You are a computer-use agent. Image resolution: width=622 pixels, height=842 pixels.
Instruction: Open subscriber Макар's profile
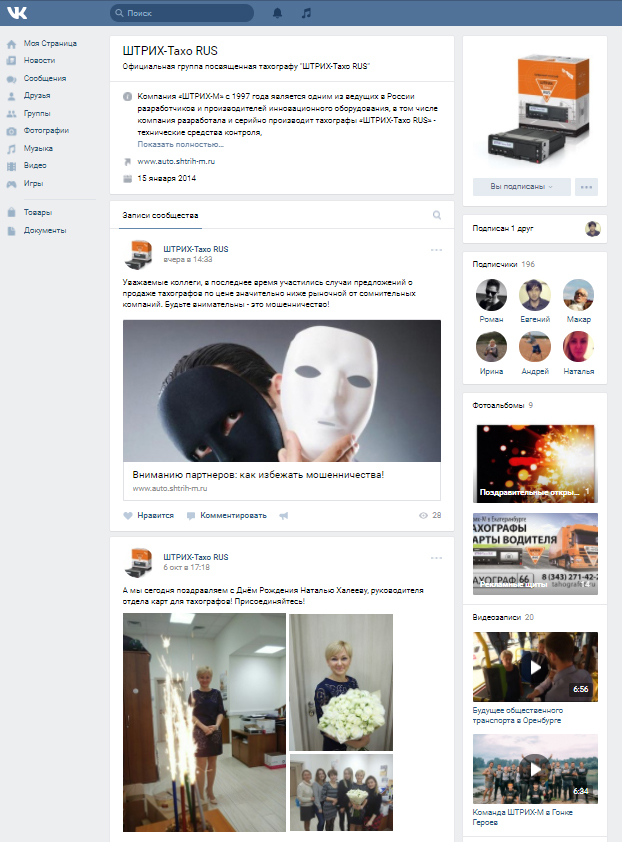578,295
